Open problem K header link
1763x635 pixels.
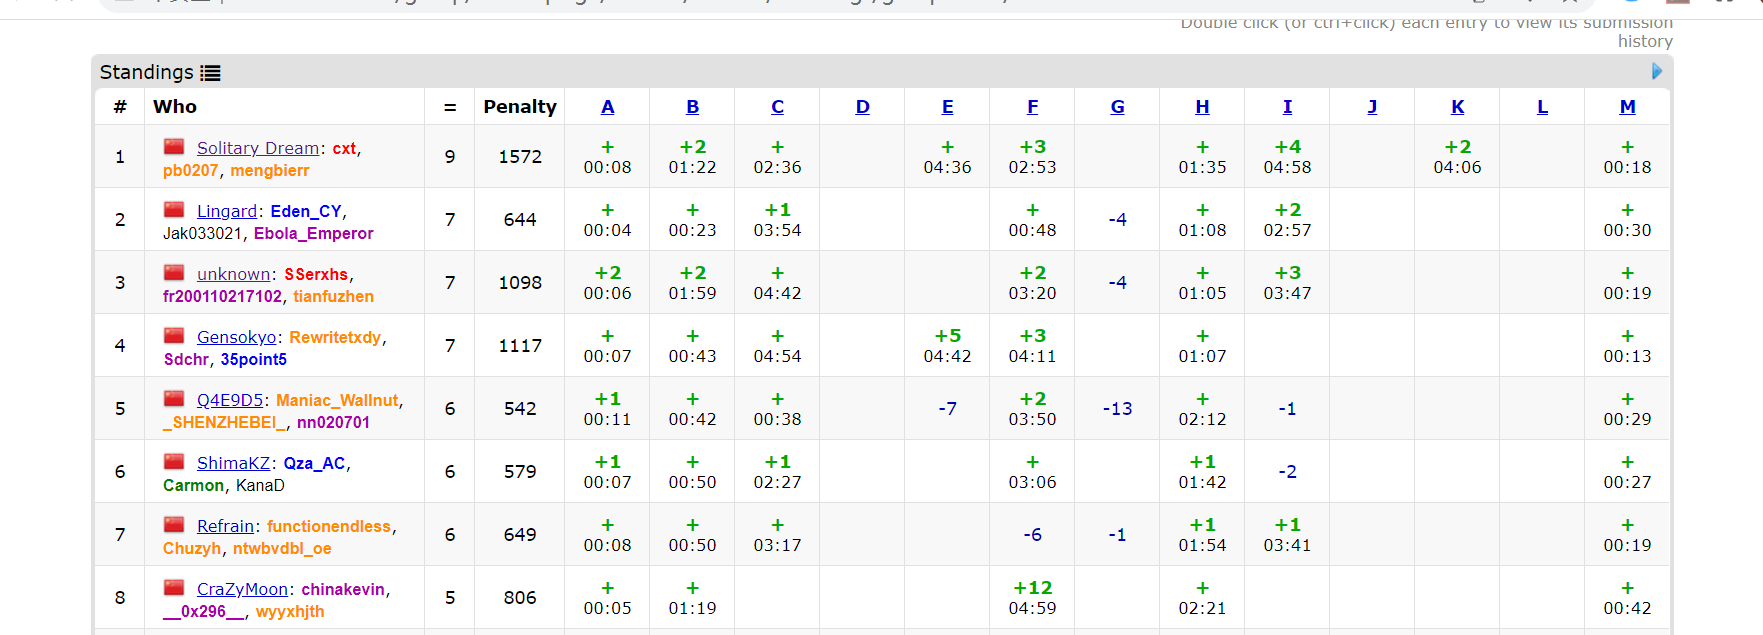1457,107
